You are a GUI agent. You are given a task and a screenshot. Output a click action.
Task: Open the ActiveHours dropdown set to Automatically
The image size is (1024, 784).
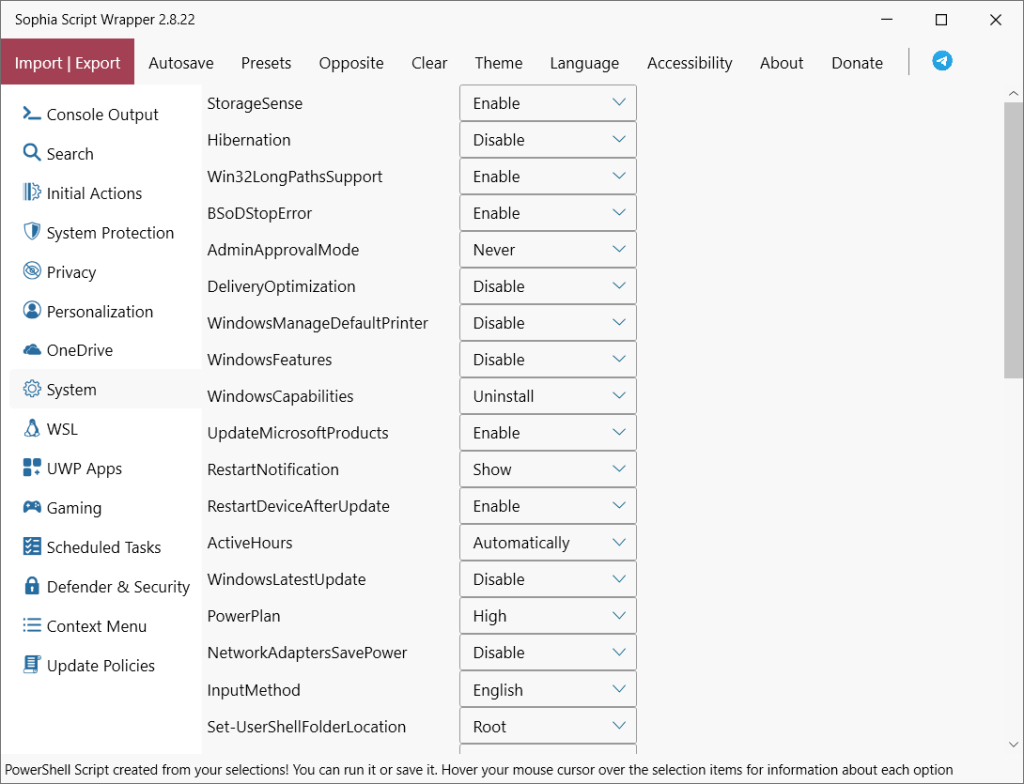coord(547,543)
